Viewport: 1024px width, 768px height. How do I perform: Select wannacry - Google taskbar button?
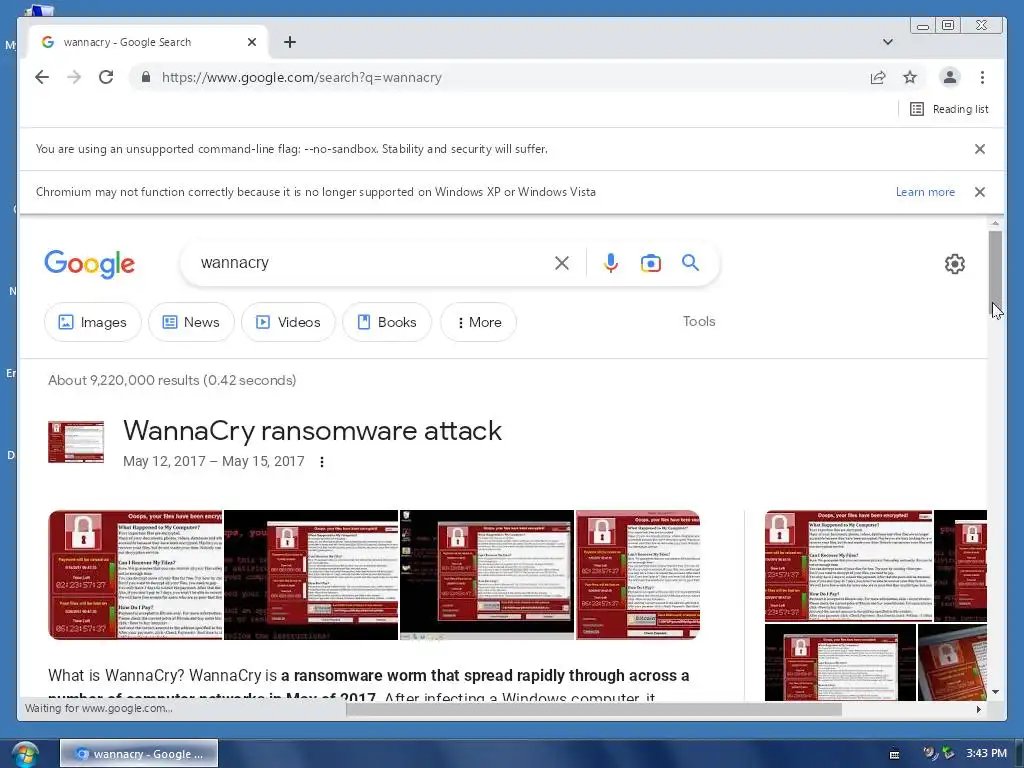click(139, 754)
